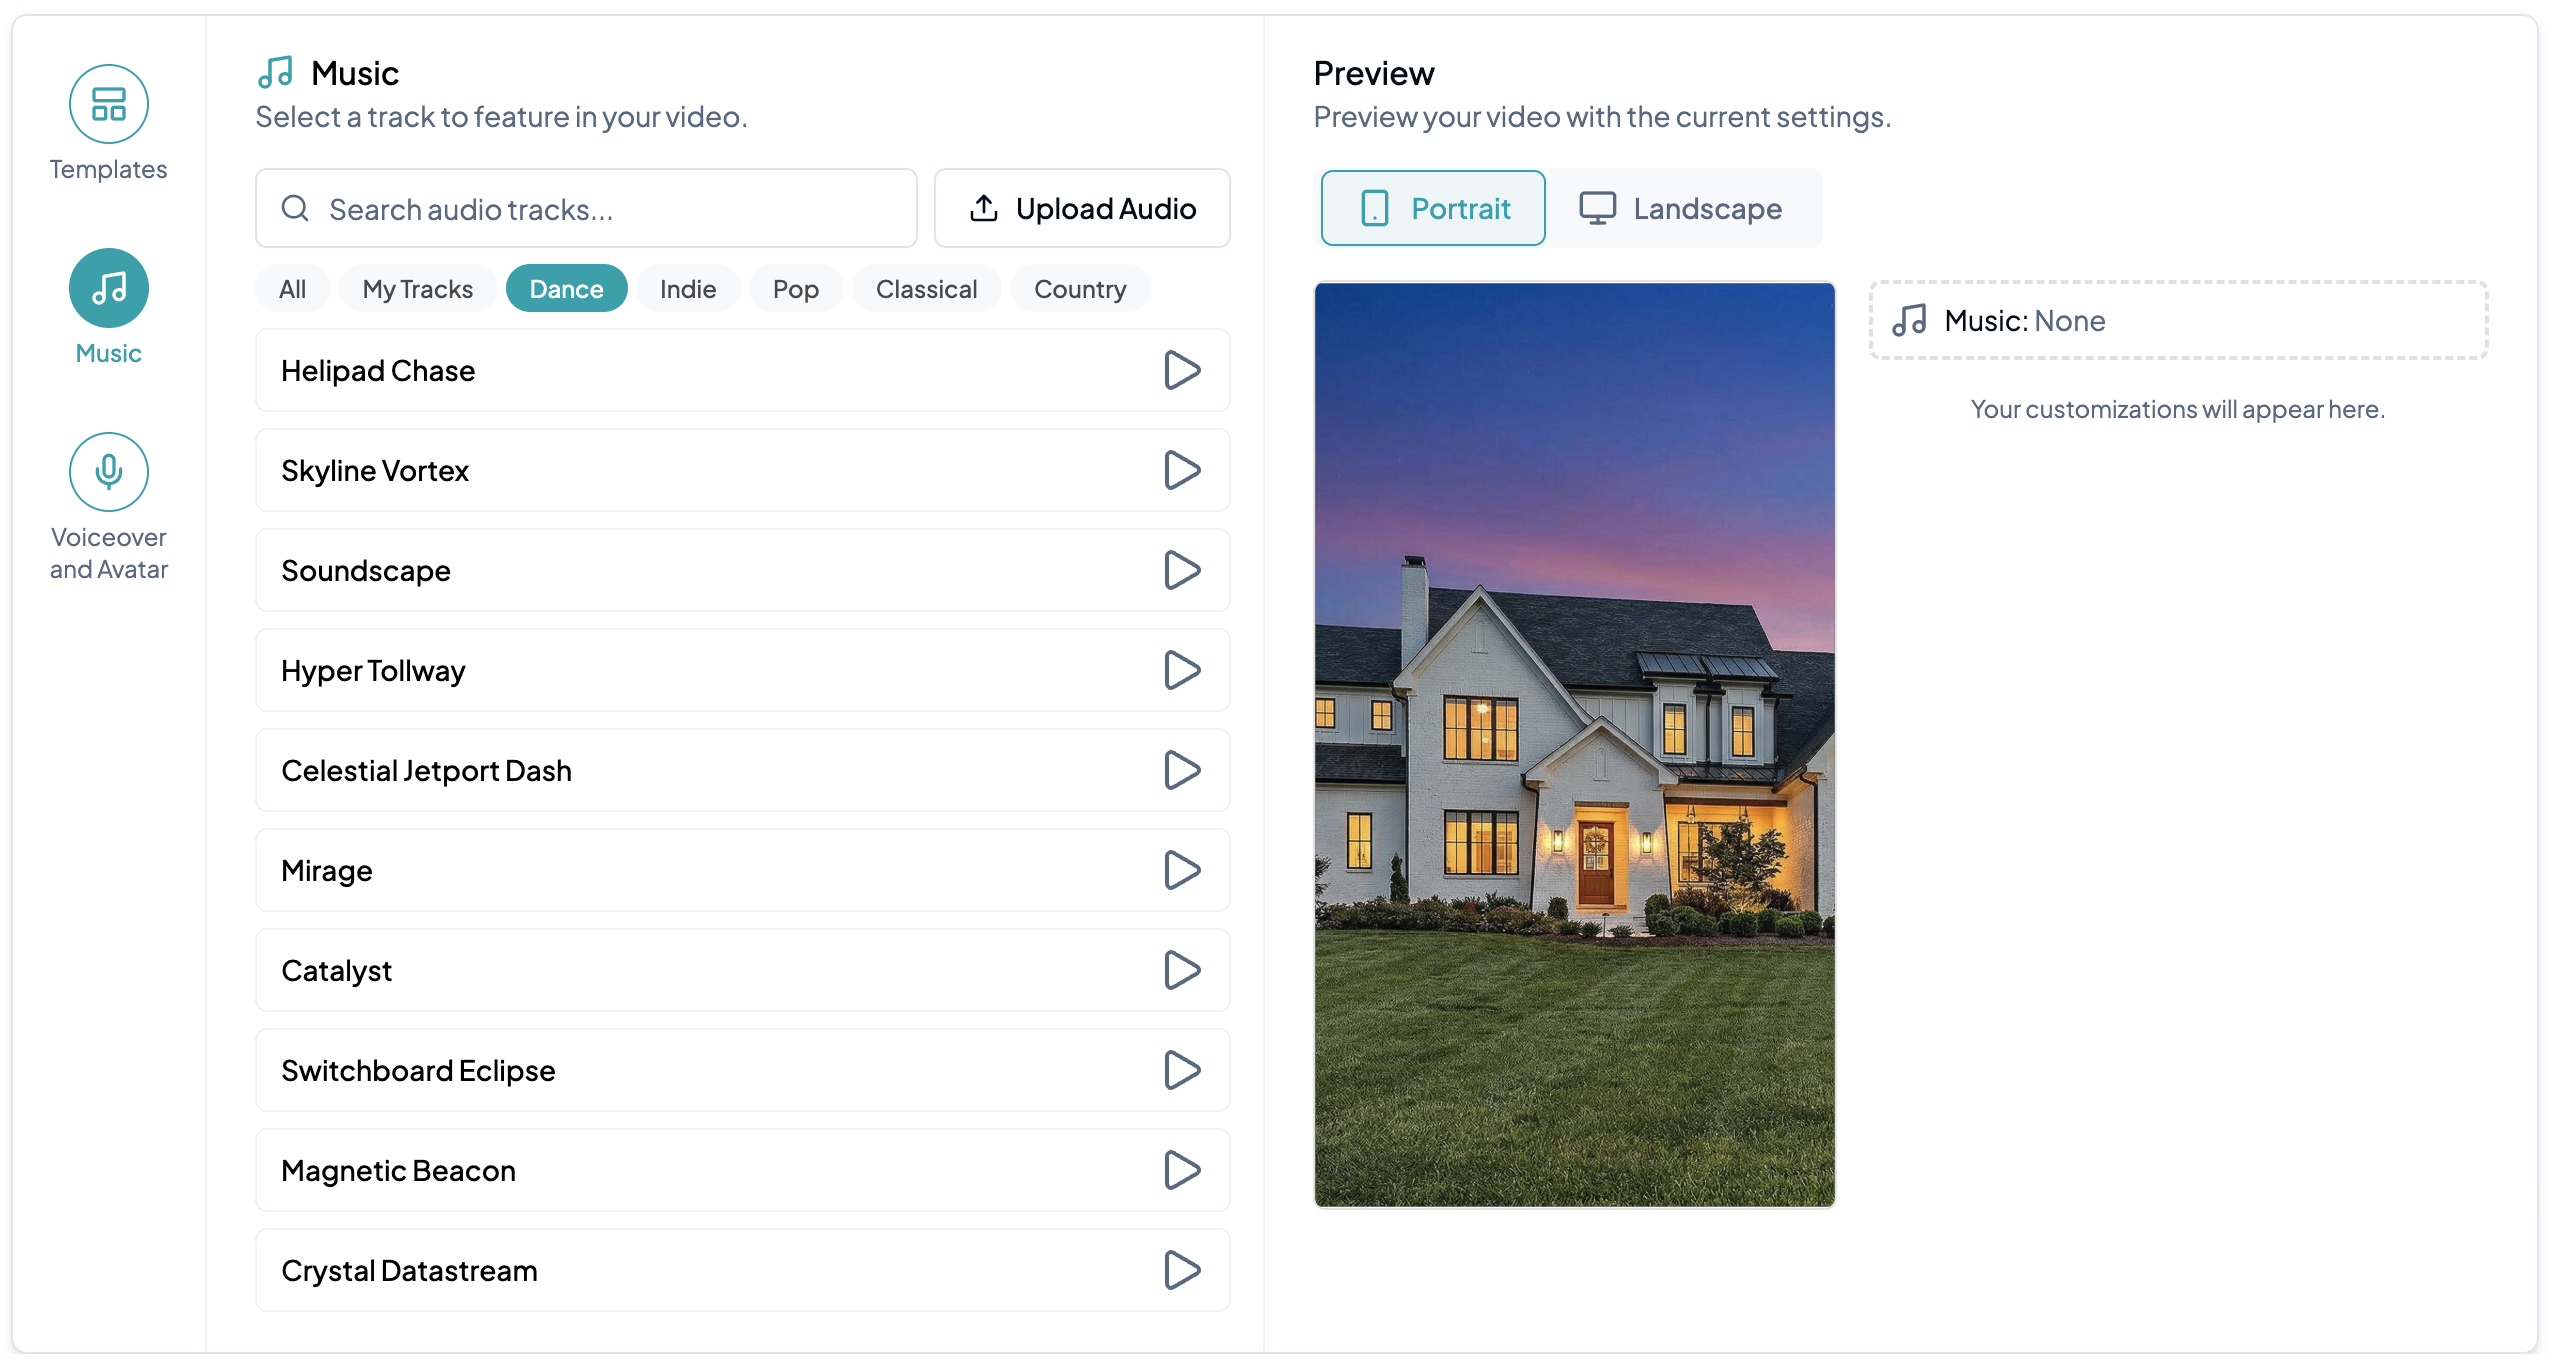Open Voiceover and Avatar microphone icon
The image size is (2558, 1368).
[x=108, y=471]
